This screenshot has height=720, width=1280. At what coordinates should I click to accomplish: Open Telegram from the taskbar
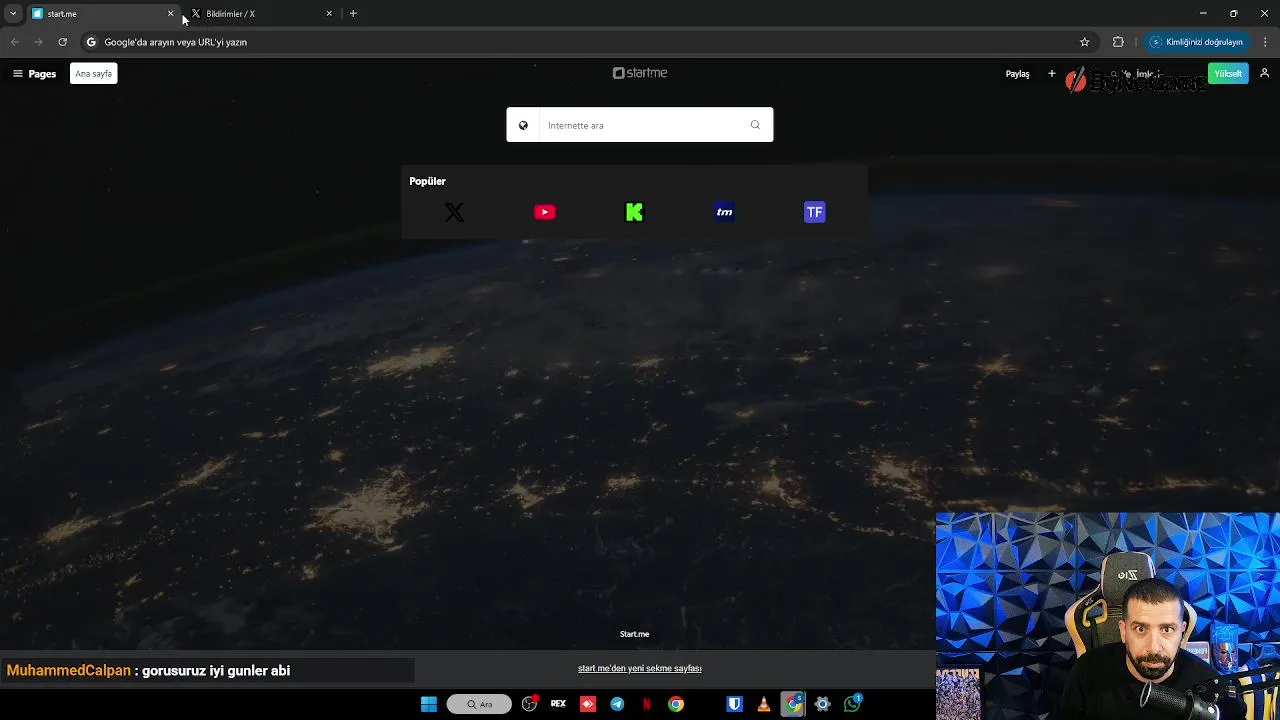click(617, 704)
